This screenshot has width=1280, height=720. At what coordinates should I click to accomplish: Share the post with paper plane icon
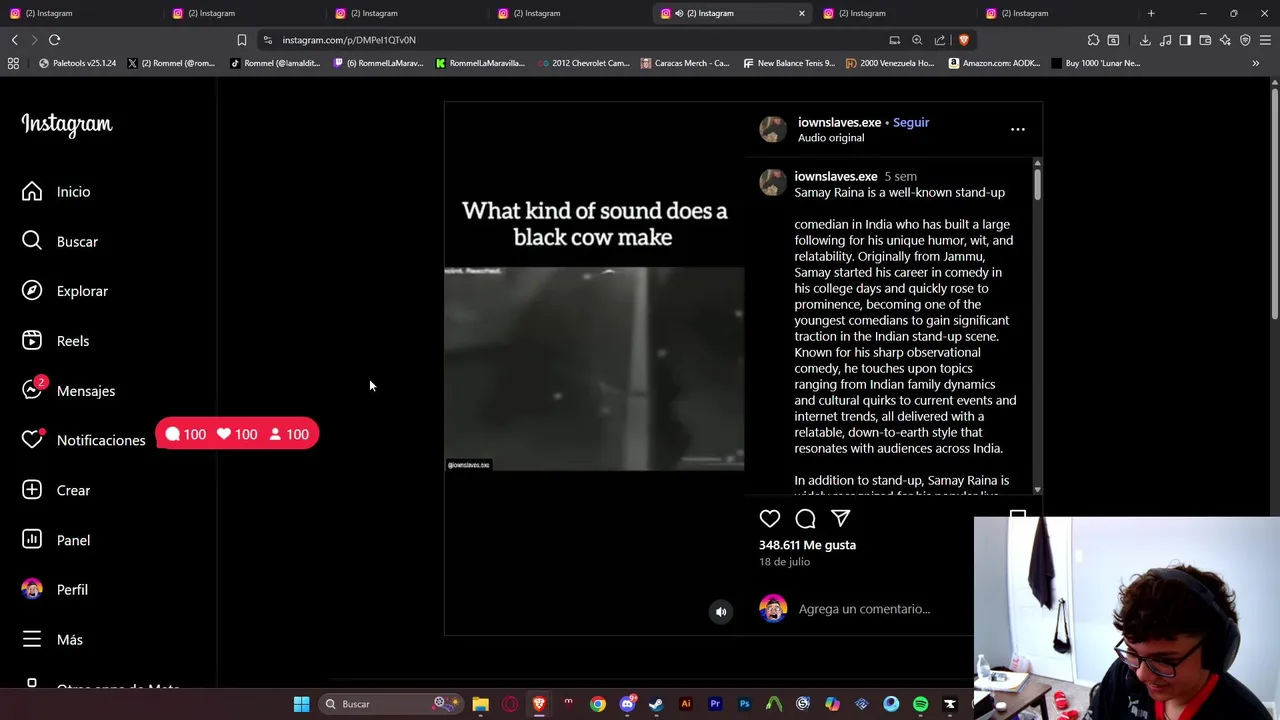pyautogui.click(x=840, y=518)
